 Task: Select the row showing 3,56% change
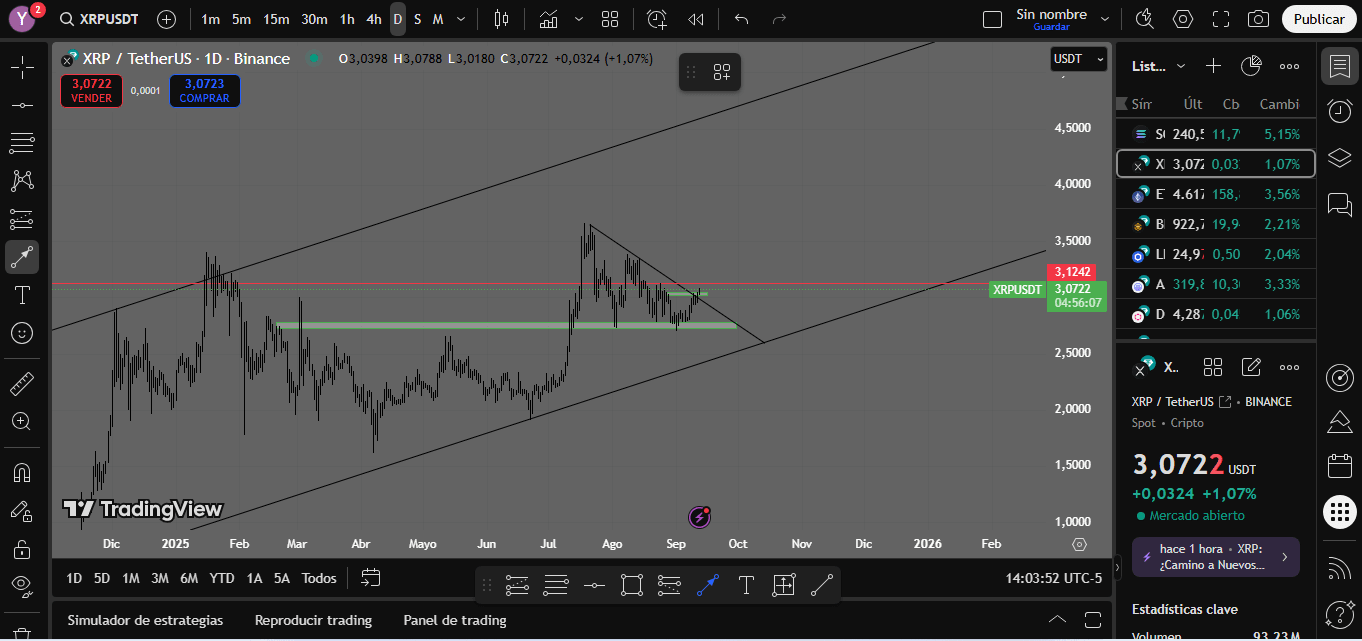1215,194
